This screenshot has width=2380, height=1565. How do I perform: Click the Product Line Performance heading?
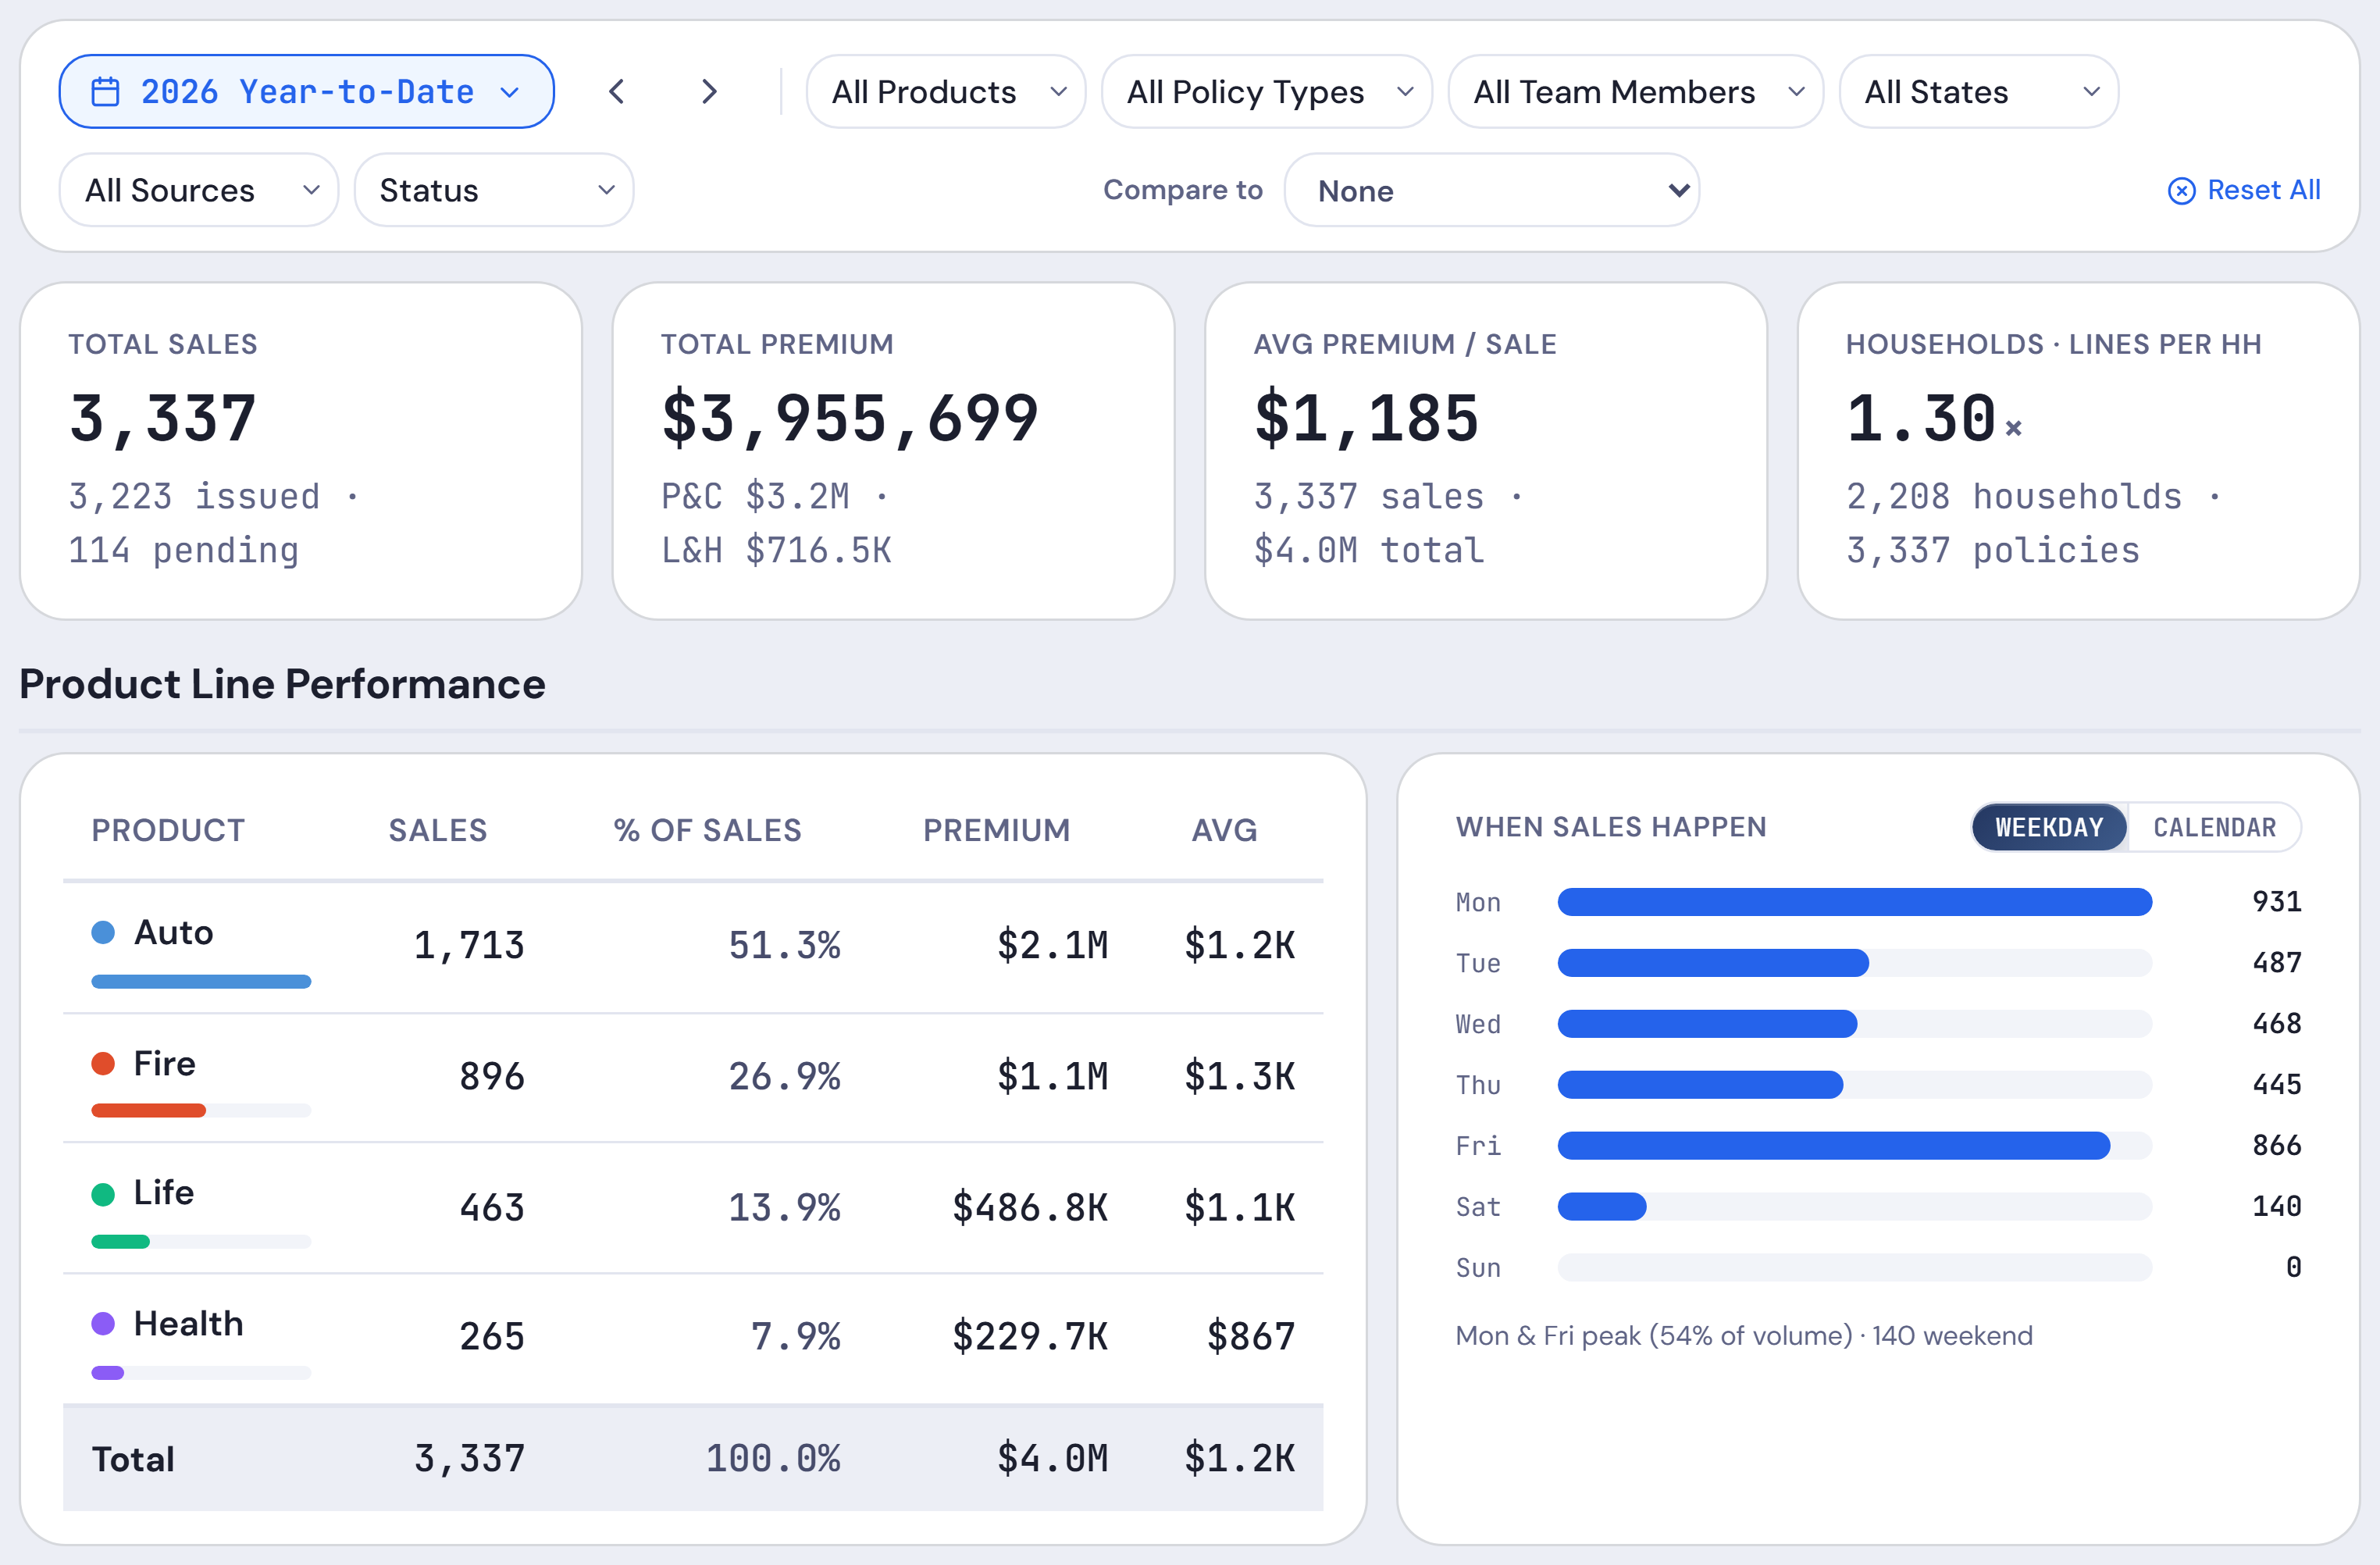click(x=282, y=685)
